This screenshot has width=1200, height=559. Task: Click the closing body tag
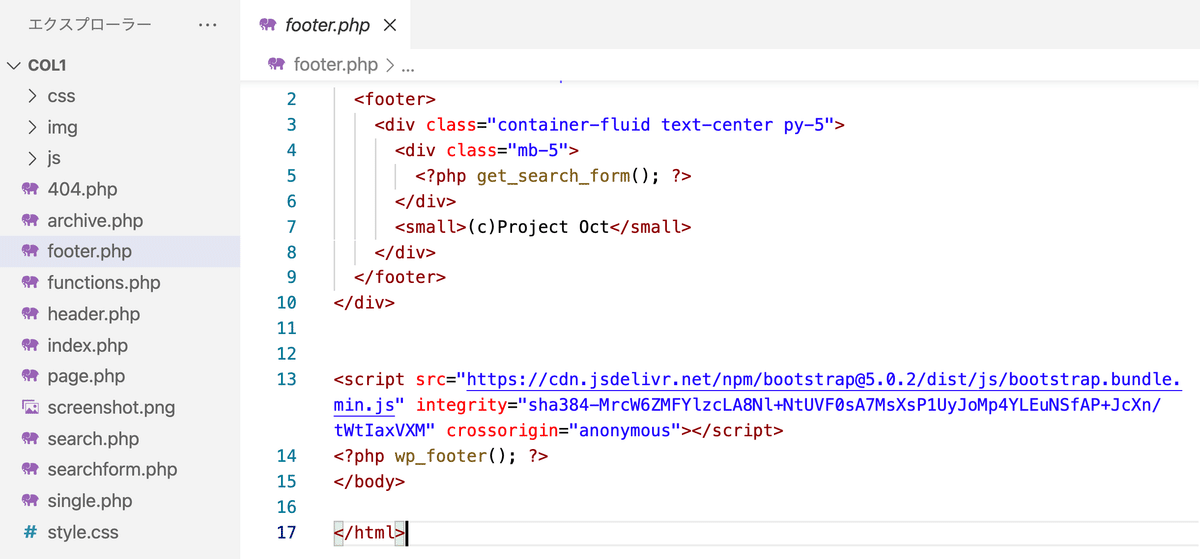click(x=369, y=481)
